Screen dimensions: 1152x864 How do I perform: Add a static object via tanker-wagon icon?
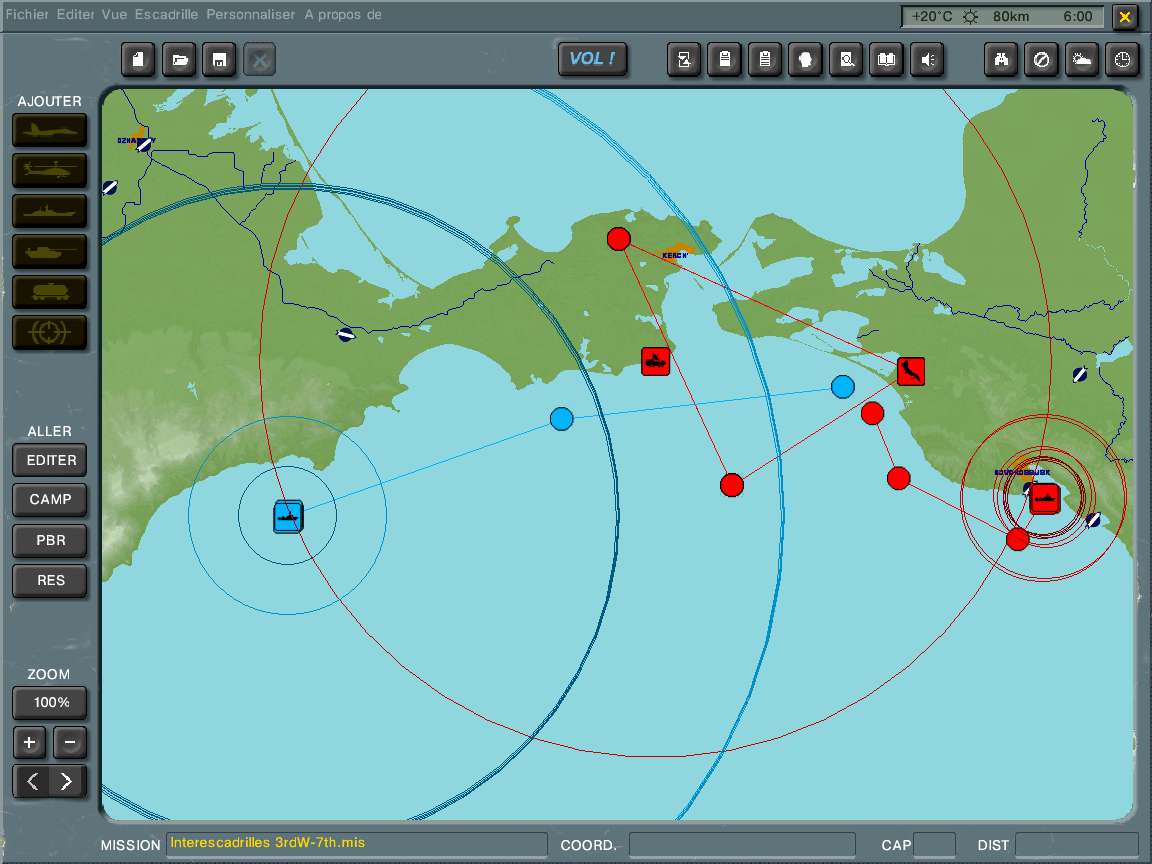pos(50,292)
